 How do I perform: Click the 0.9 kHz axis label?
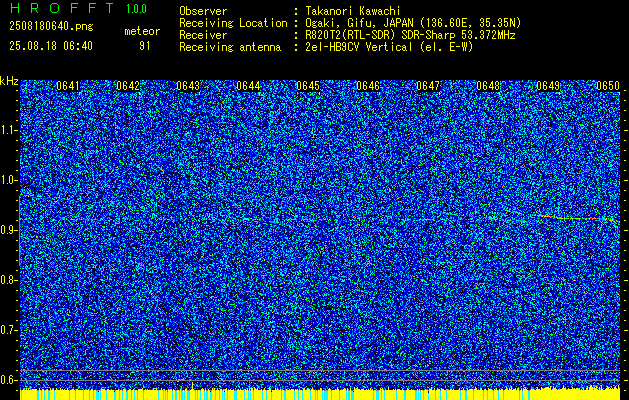(x=8, y=230)
